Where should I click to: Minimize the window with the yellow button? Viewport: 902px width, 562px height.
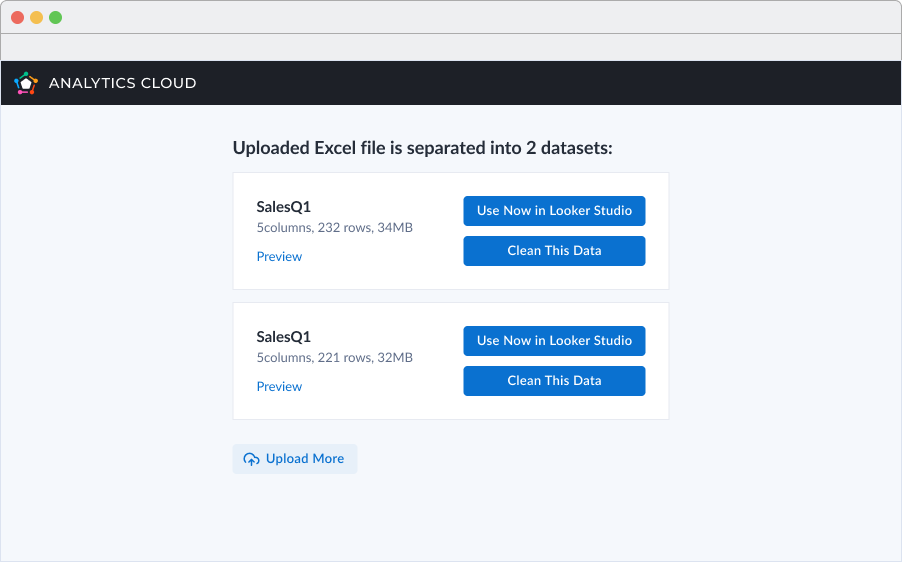point(36,17)
